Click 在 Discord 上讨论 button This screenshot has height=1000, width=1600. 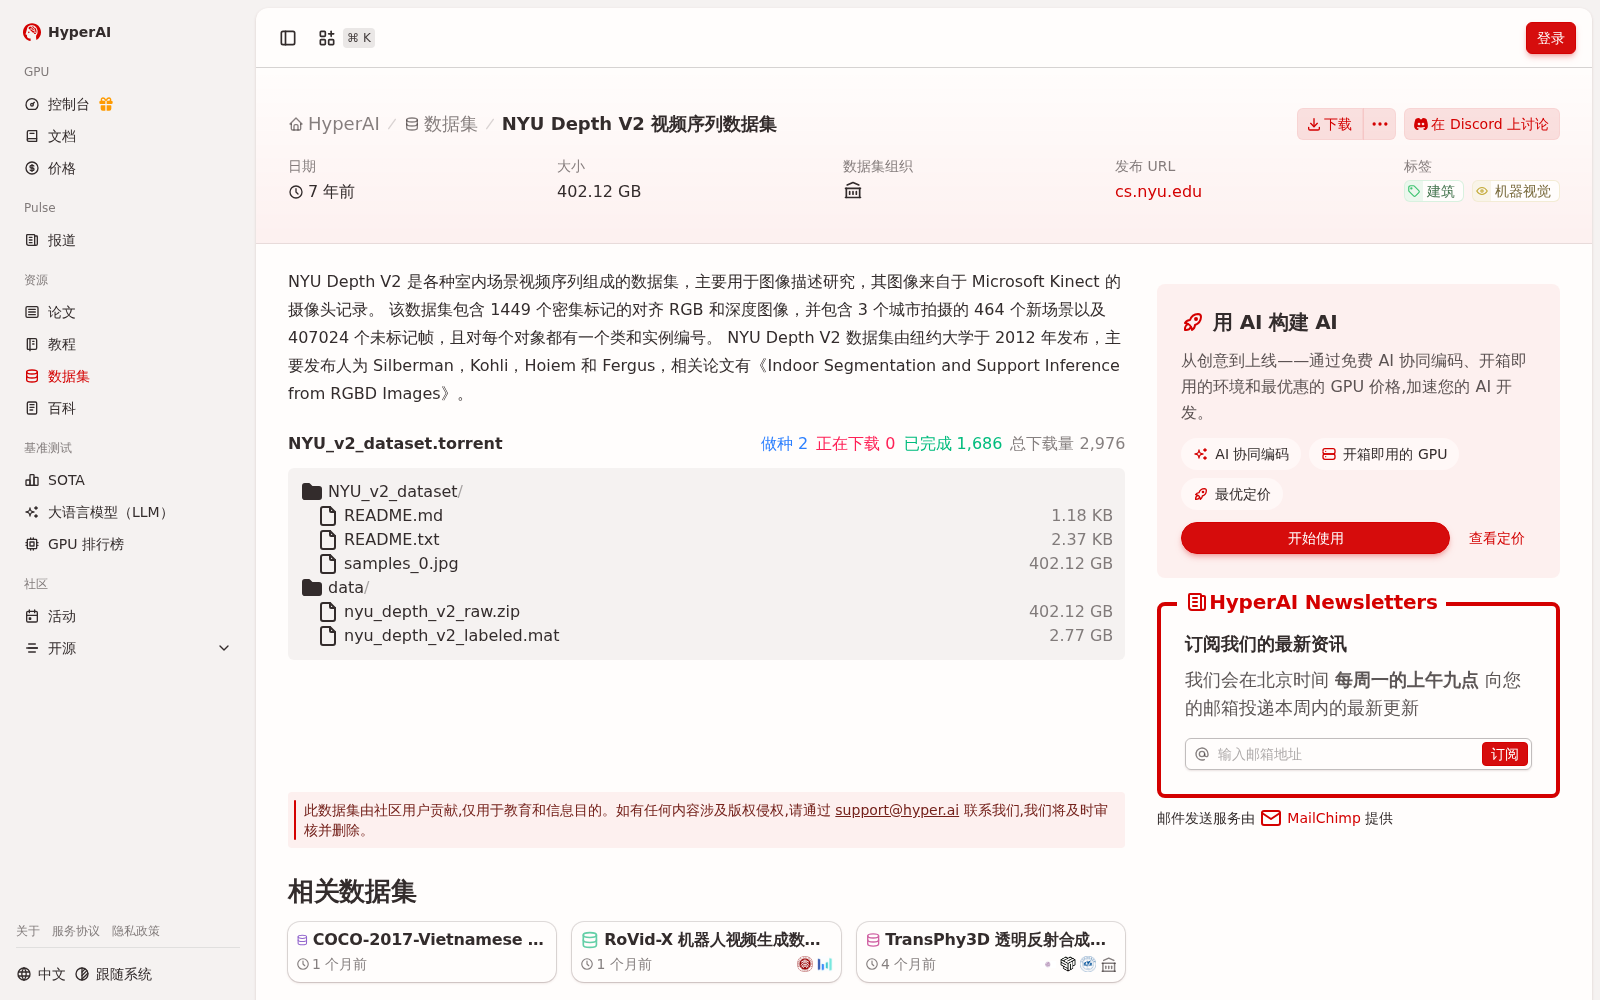pyautogui.click(x=1482, y=124)
